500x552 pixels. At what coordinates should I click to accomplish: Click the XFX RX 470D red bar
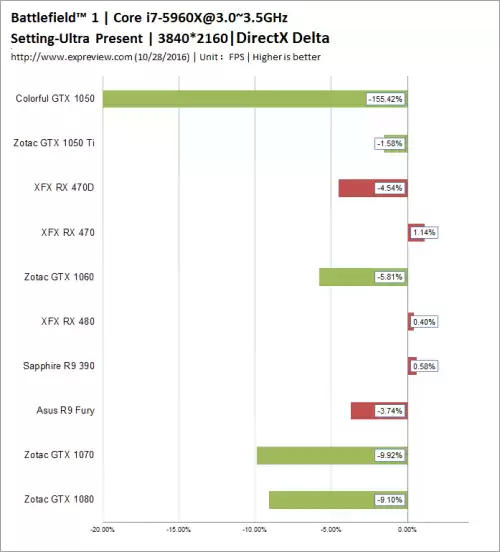pyautogui.click(x=373, y=188)
